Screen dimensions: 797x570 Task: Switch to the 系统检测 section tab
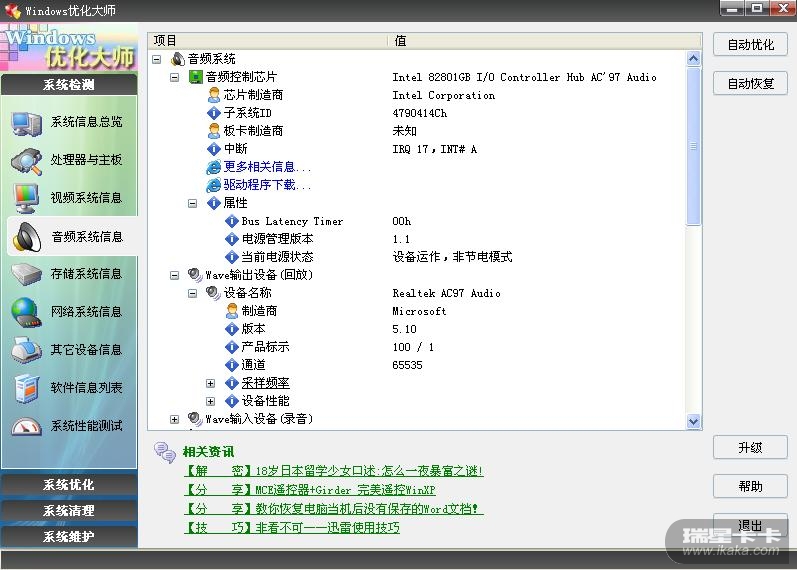pyautogui.click(x=69, y=85)
